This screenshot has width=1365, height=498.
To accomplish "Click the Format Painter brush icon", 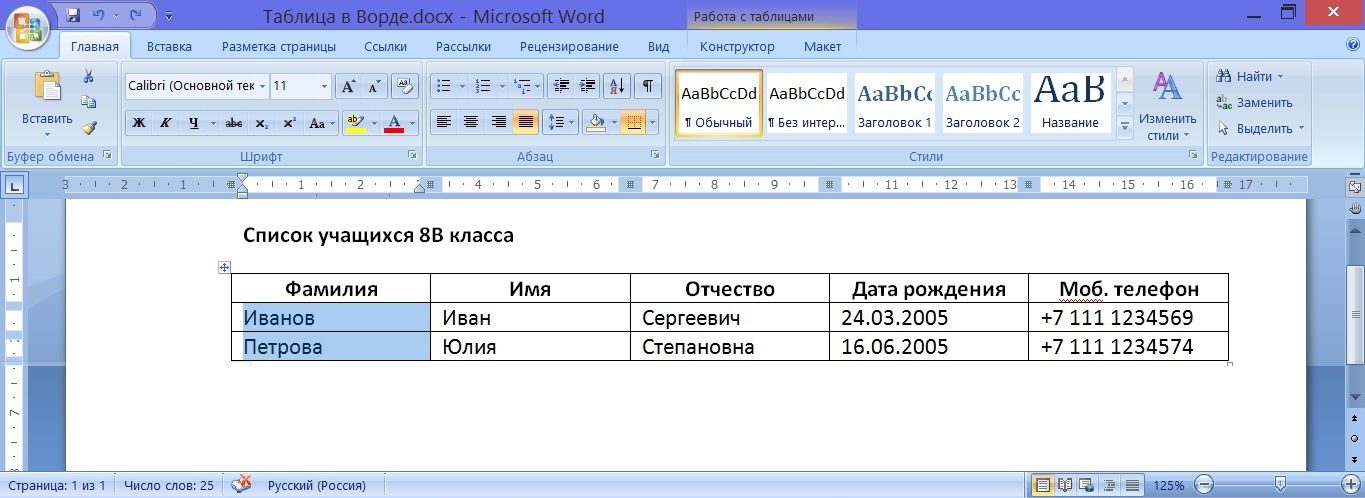I will 89,128.
